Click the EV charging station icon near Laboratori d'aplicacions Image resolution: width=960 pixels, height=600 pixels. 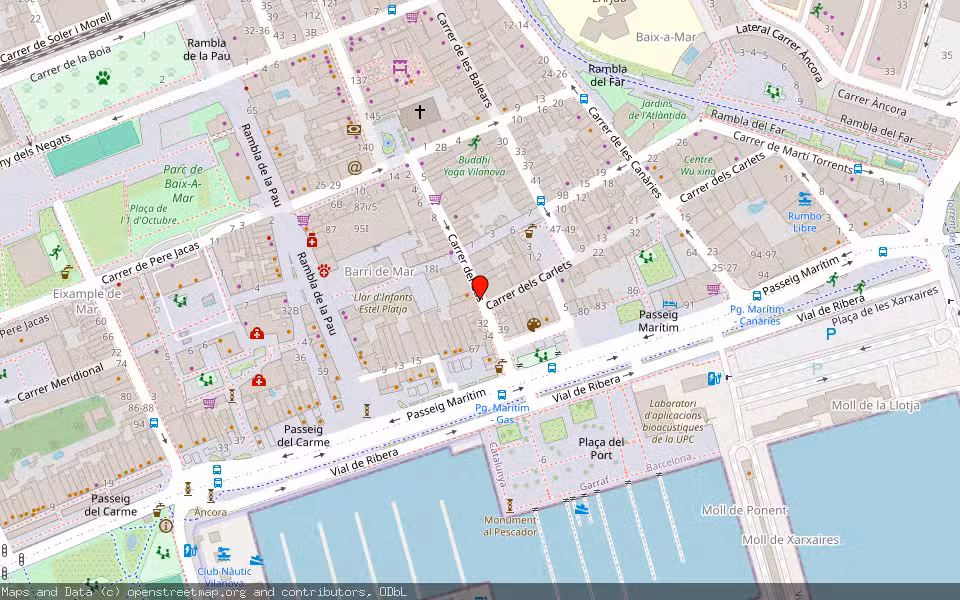click(x=713, y=379)
